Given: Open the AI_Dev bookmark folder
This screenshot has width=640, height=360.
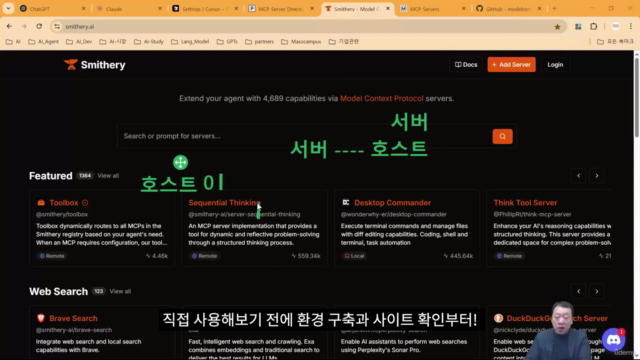Looking at the screenshot, I should (x=79, y=42).
